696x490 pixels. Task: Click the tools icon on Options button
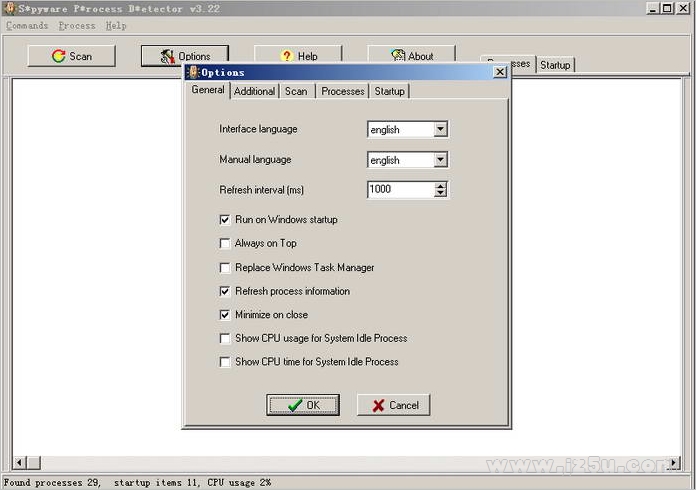(x=167, y=56)
